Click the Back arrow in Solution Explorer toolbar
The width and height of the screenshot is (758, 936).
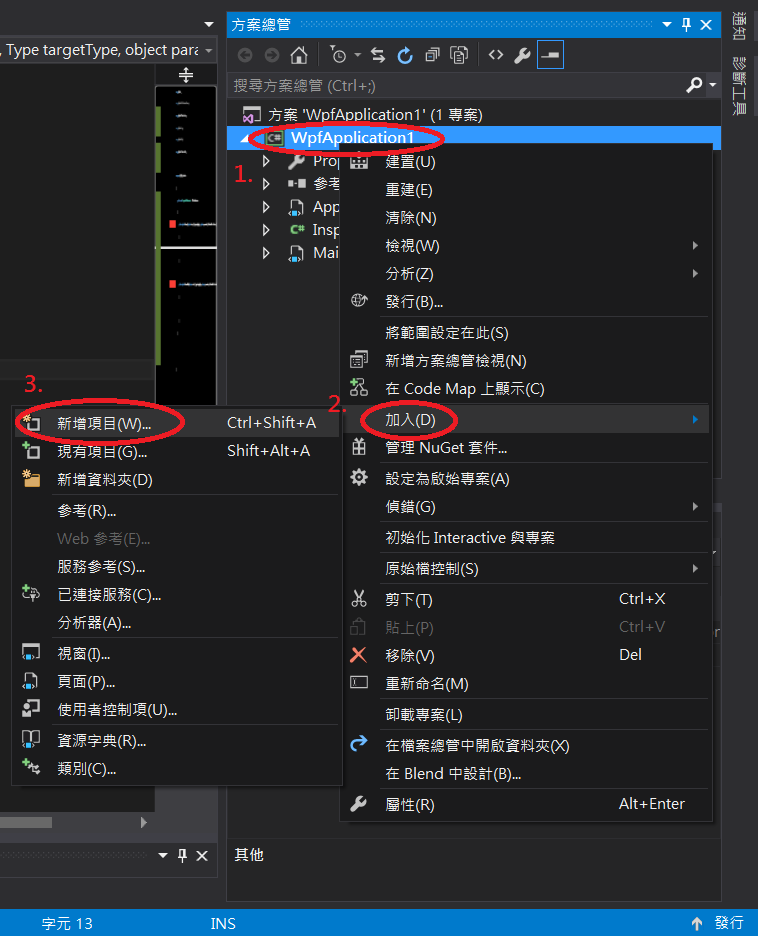245,56
